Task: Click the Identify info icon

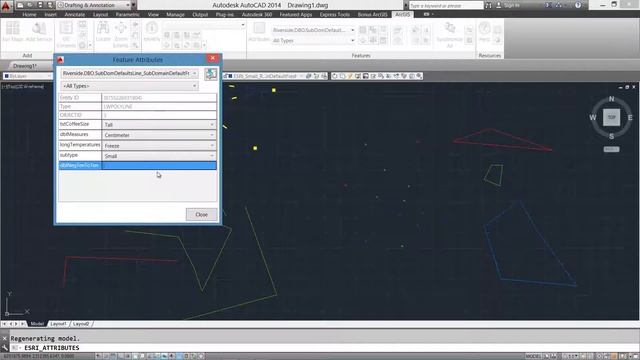Action: pyautogui.click(x=151, y=32)
